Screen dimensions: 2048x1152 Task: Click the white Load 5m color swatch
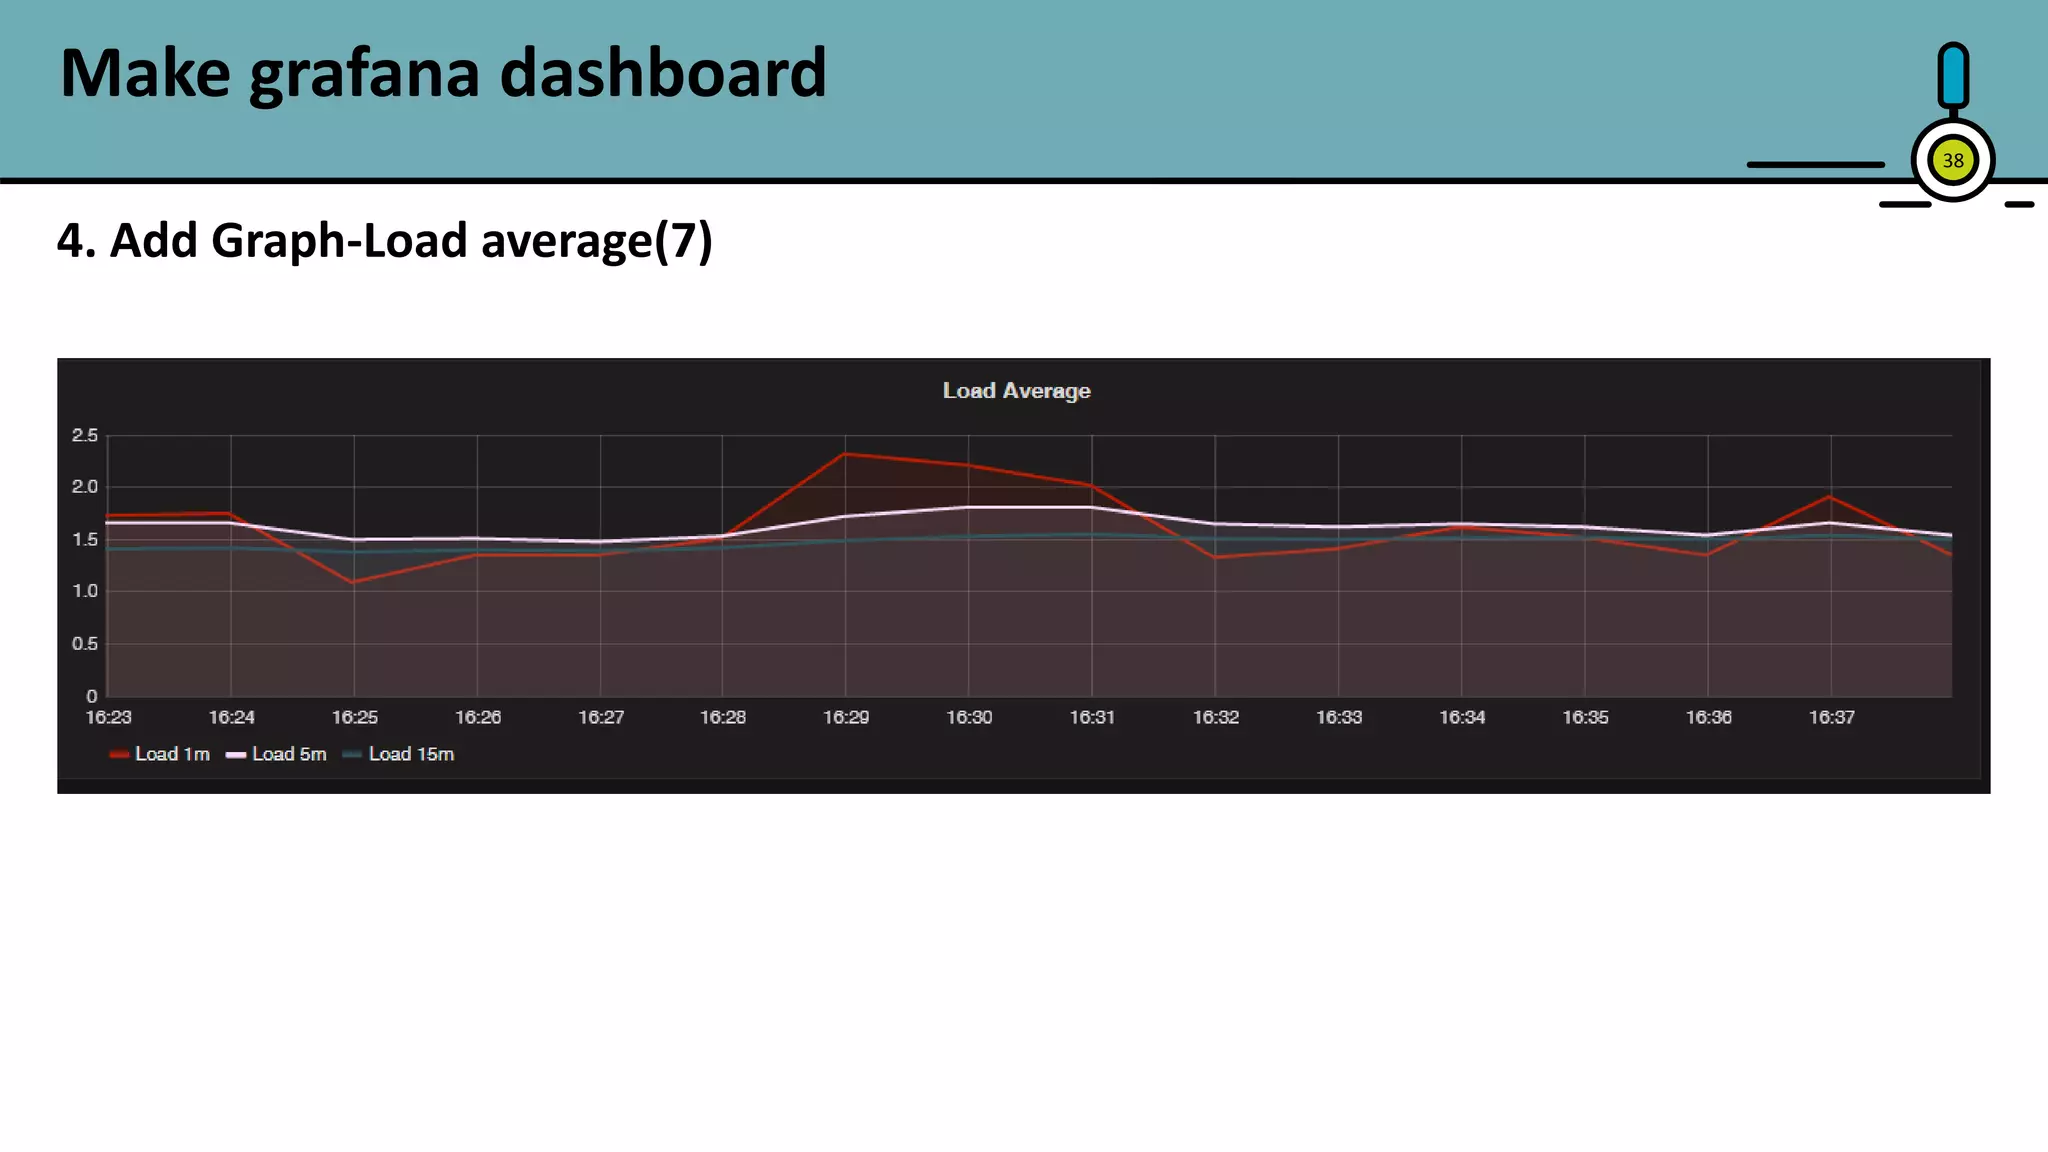(x=236, y=755)
